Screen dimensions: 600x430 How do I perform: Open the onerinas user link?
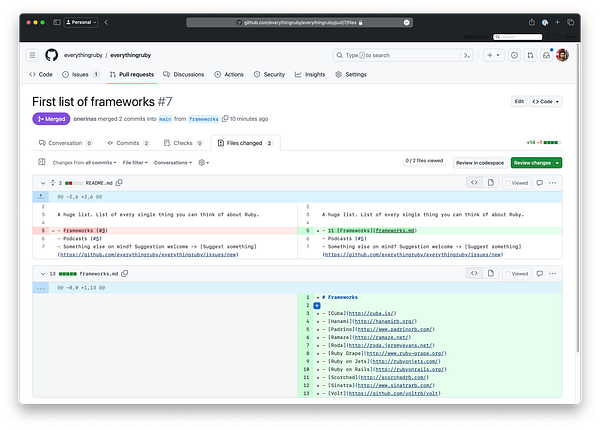[x=85, y=119]
